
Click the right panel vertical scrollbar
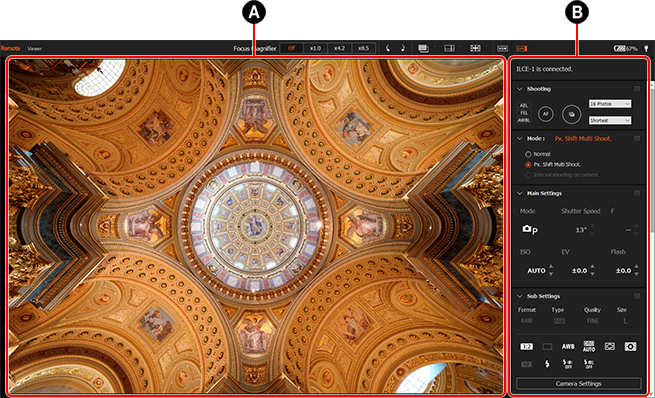pyautogui.click(x=652, y=157)
